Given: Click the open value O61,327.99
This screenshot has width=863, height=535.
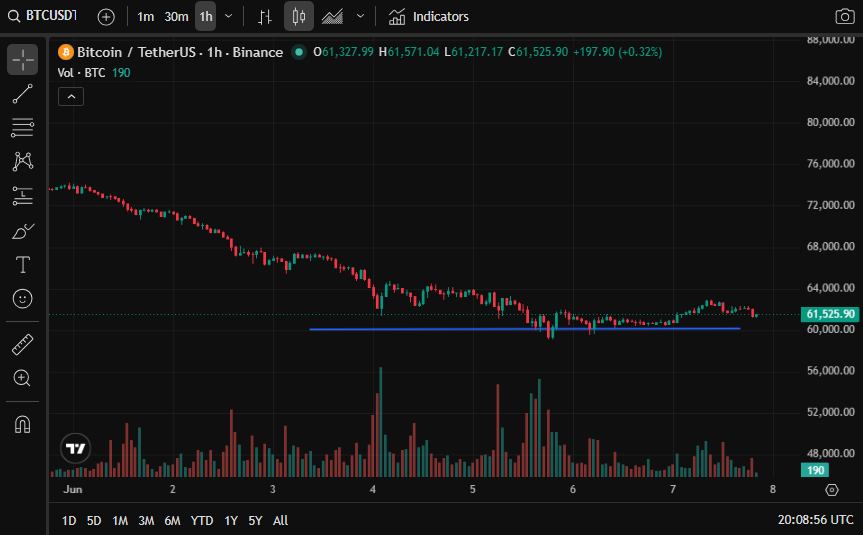Looking at the screenshot, I should click(343, 52).
